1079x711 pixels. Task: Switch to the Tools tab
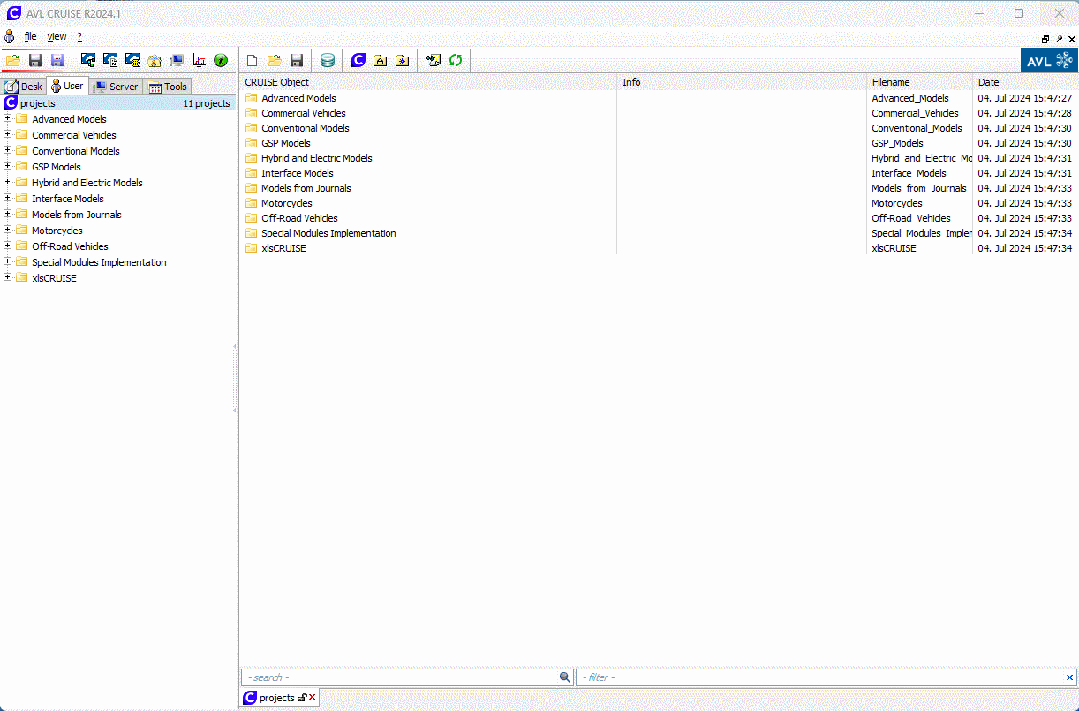pyautogui.click(x=167, y=86)
